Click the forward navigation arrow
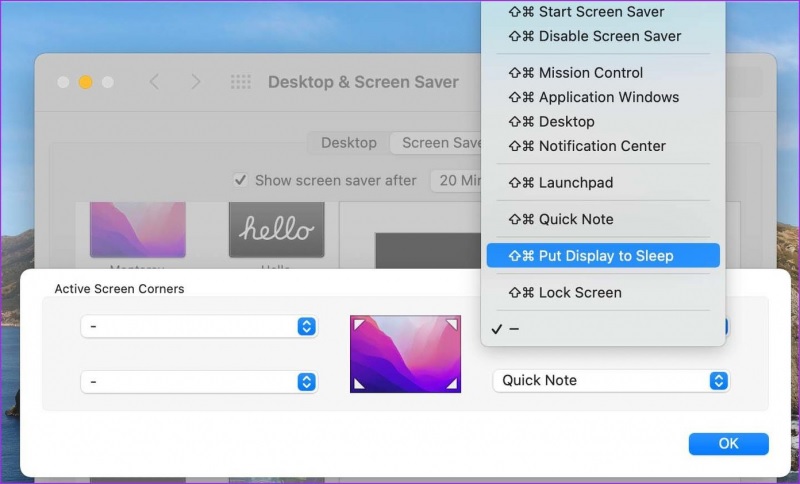Image resolution: width=800 pixels, height=484 pixels. pos(196,82)
